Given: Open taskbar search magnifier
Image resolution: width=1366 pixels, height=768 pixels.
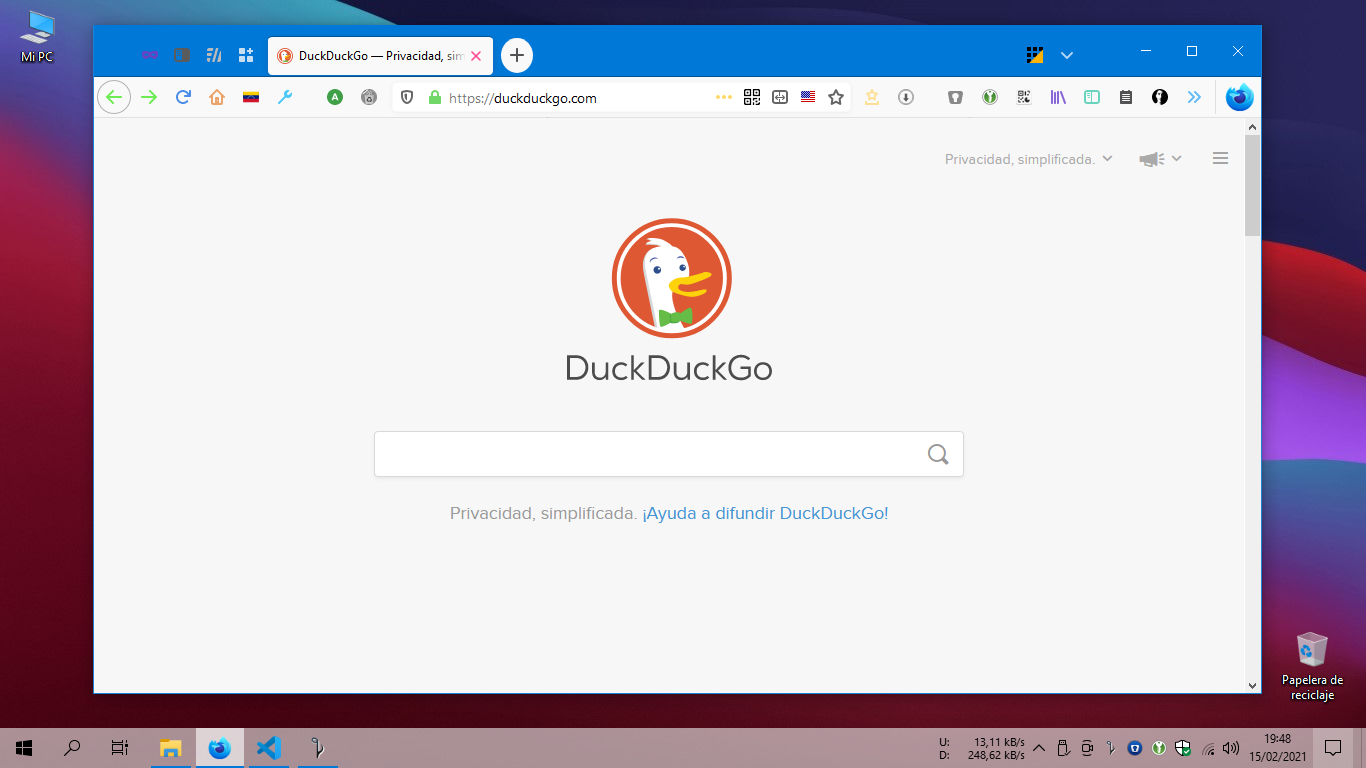Looking at the screenshot, I should pyautogui.click(x=72, y=747).
